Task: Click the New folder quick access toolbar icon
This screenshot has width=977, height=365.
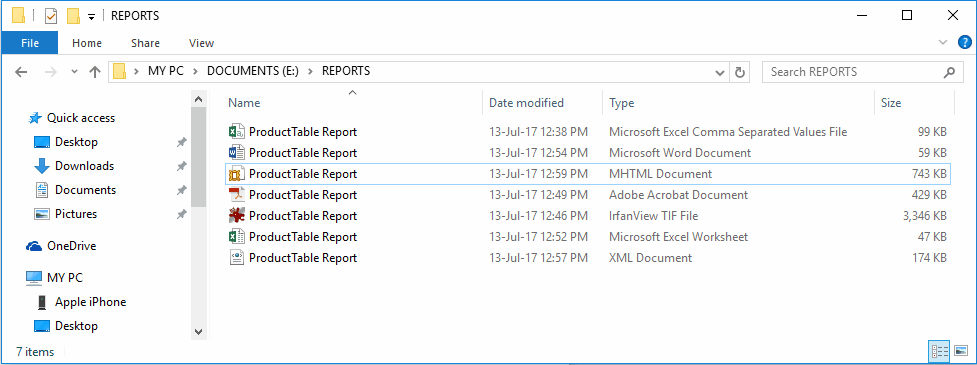Action: [74, 16]
